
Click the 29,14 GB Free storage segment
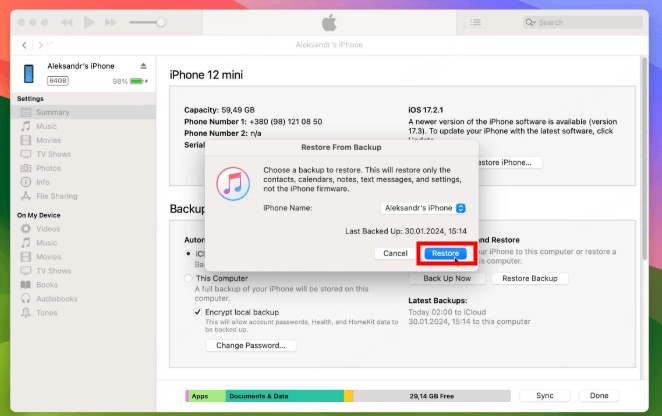[431, 396]
